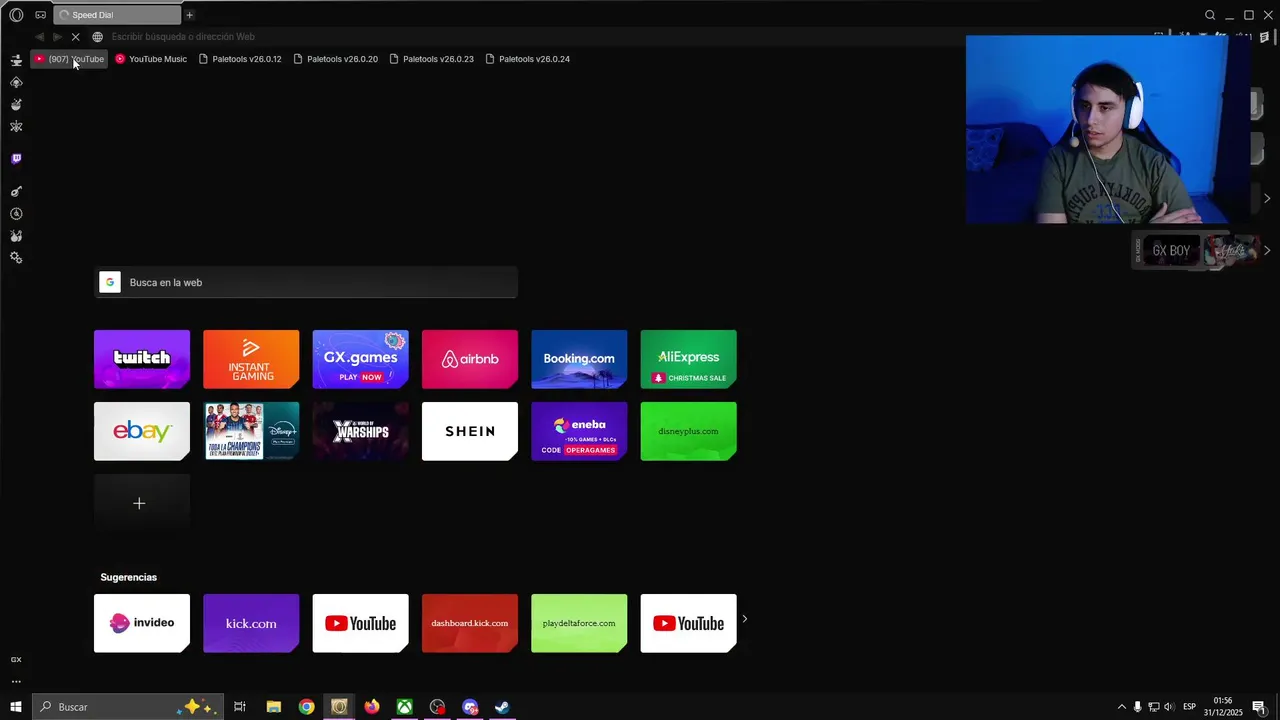Click the sidebar icon just below Twitch
This screenshot has width=1280, height=720.
click(16, 192)
